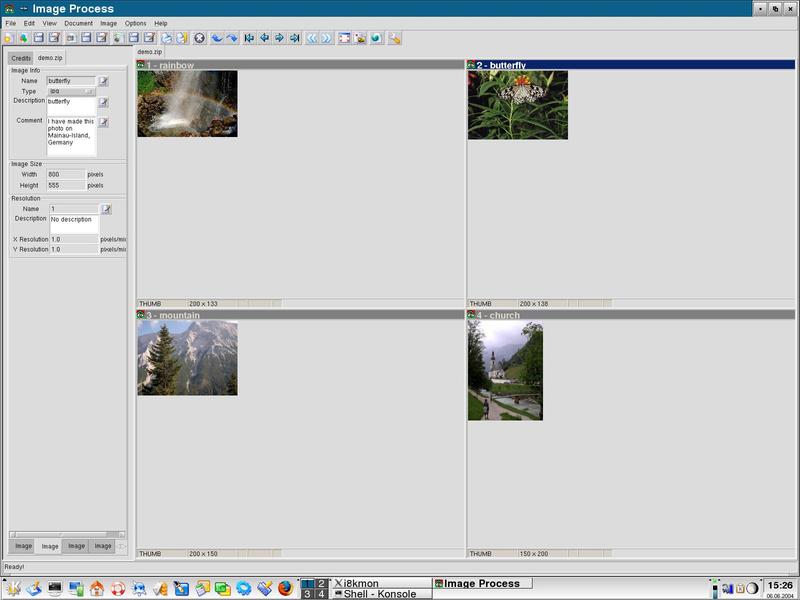Jump to first image using leftmost navigation arrow

tap(248, 38)
